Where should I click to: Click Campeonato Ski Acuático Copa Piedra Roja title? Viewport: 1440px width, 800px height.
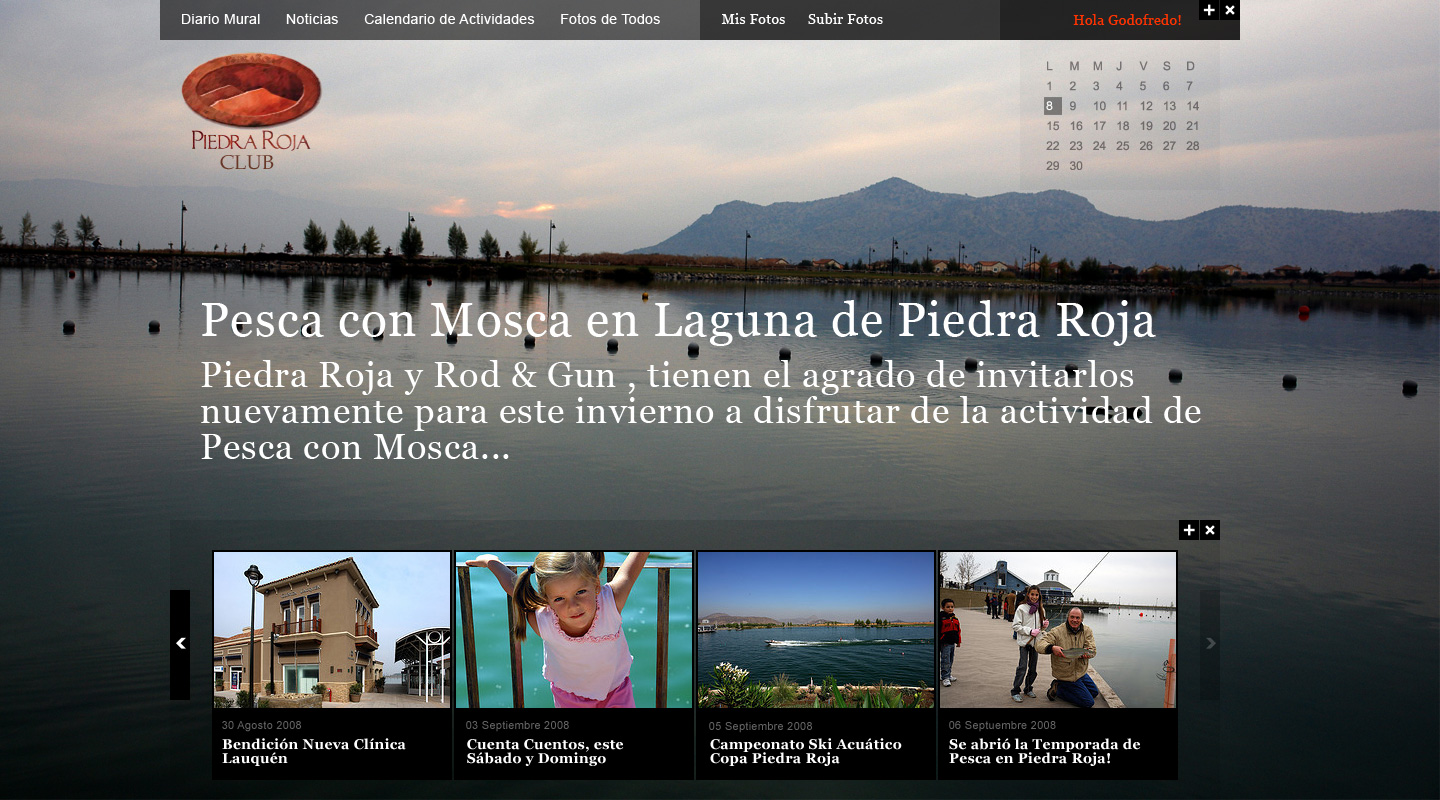coord(805,751)
